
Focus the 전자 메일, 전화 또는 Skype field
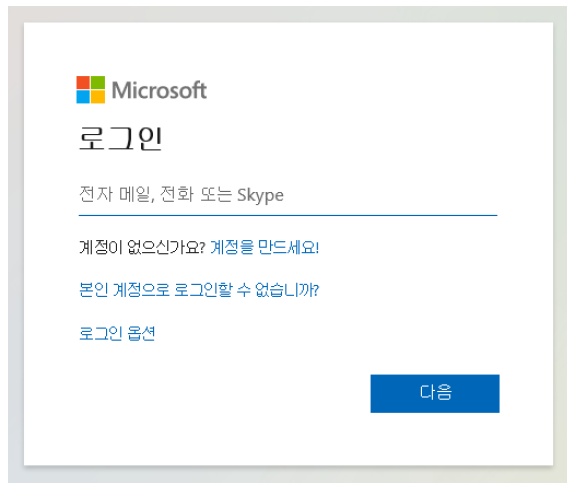[x=288, y=195]
